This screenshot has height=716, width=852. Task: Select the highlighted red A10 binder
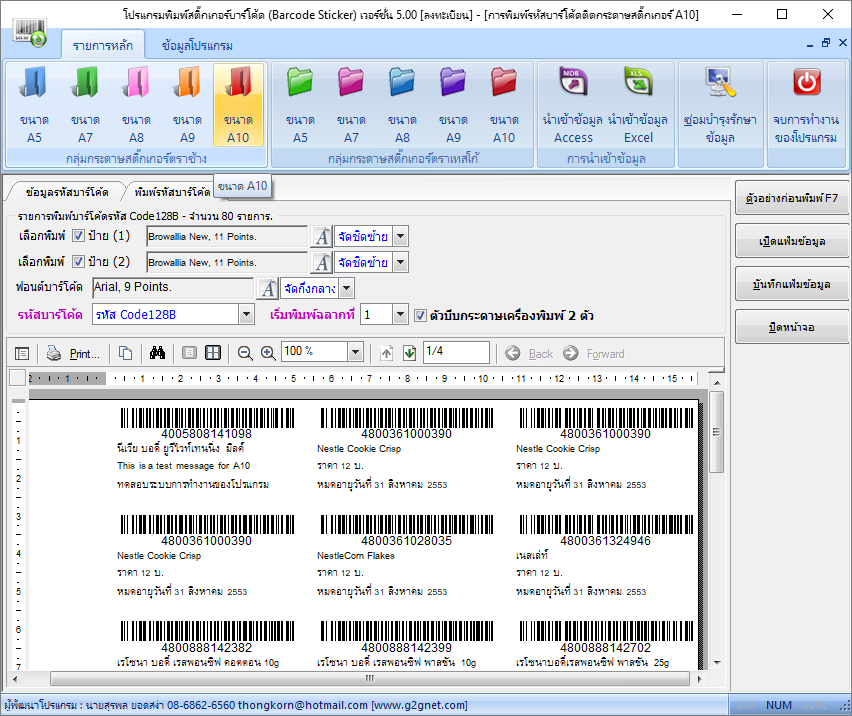point(238,105)
